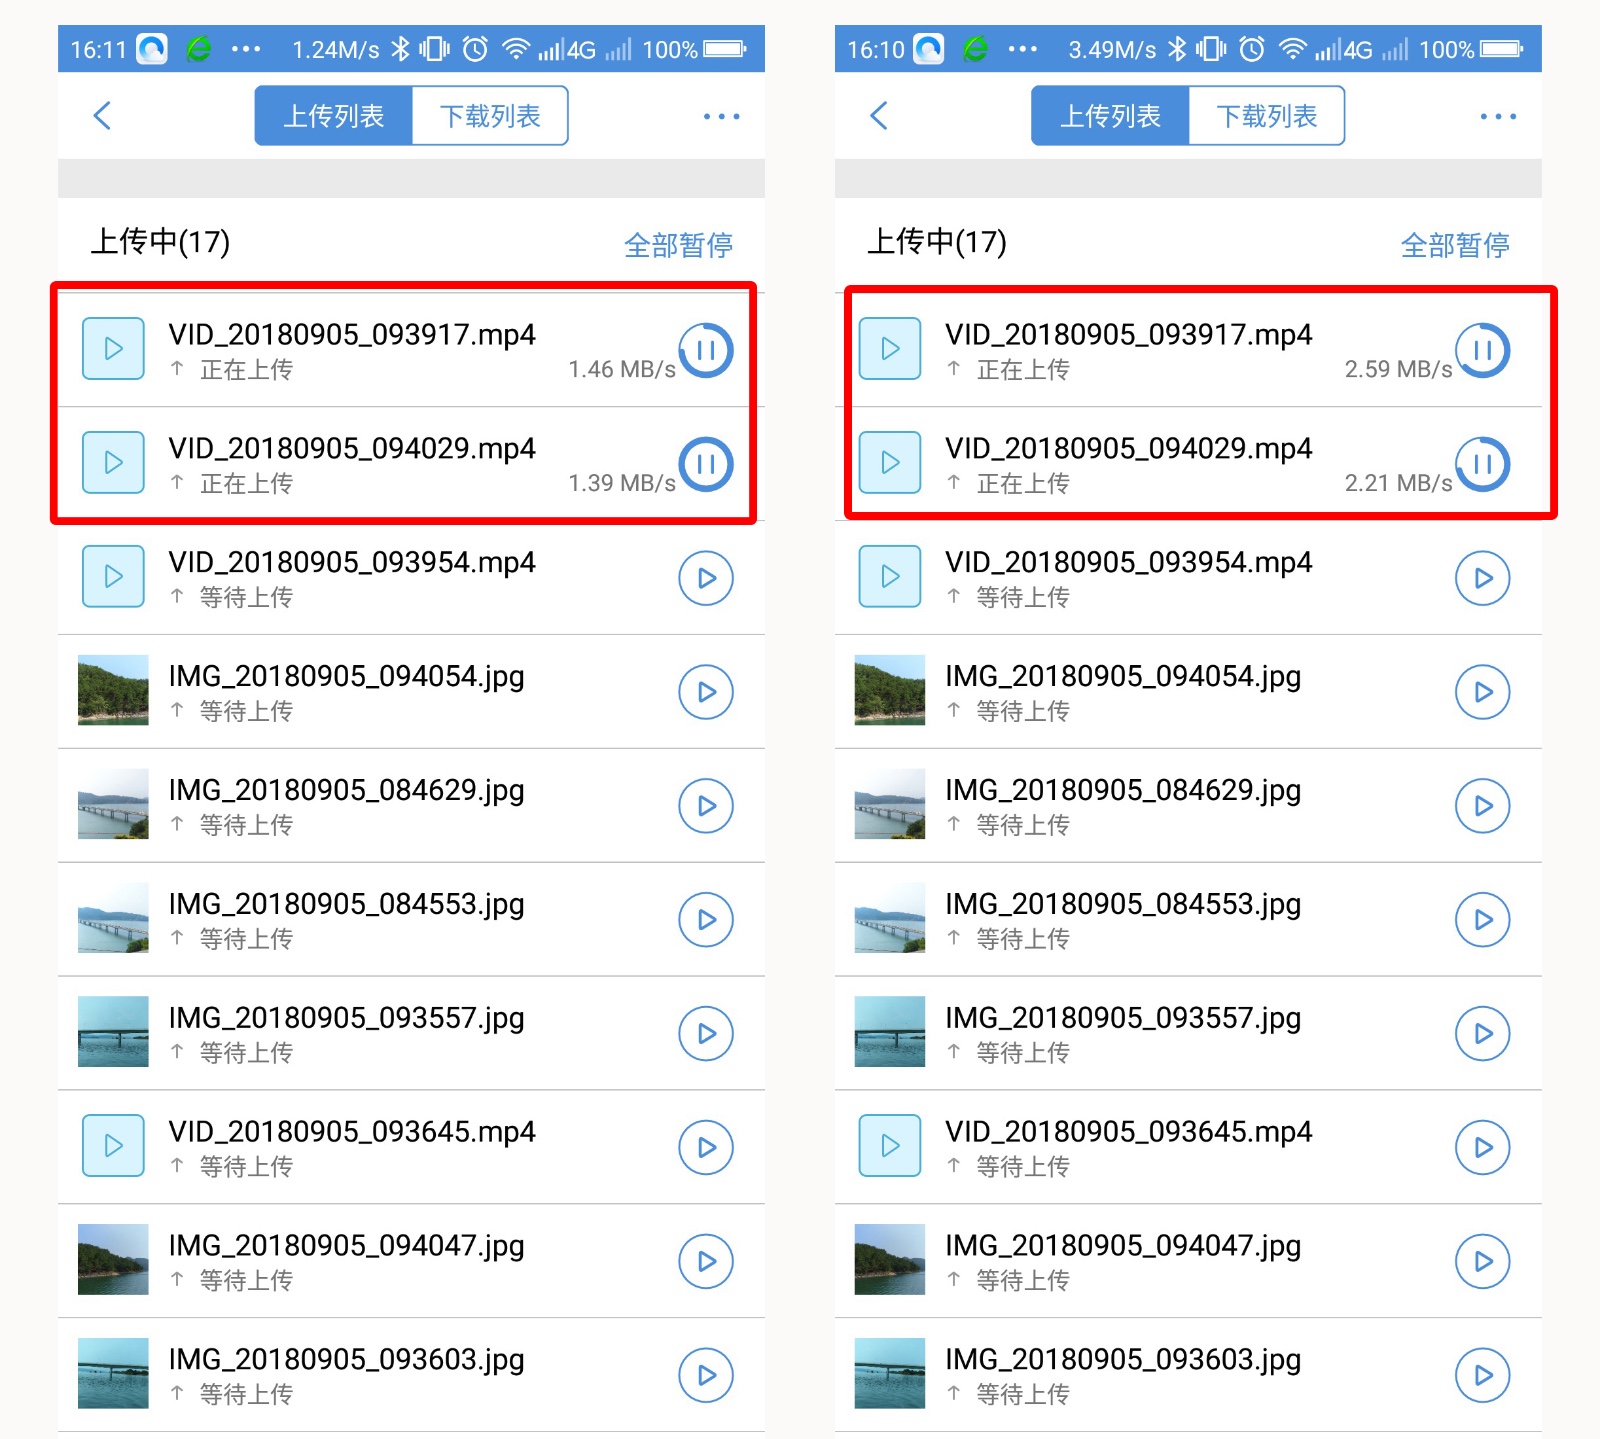Tap the back arrow in the right screen
1600x1439 pixels.
pos(879,116)
